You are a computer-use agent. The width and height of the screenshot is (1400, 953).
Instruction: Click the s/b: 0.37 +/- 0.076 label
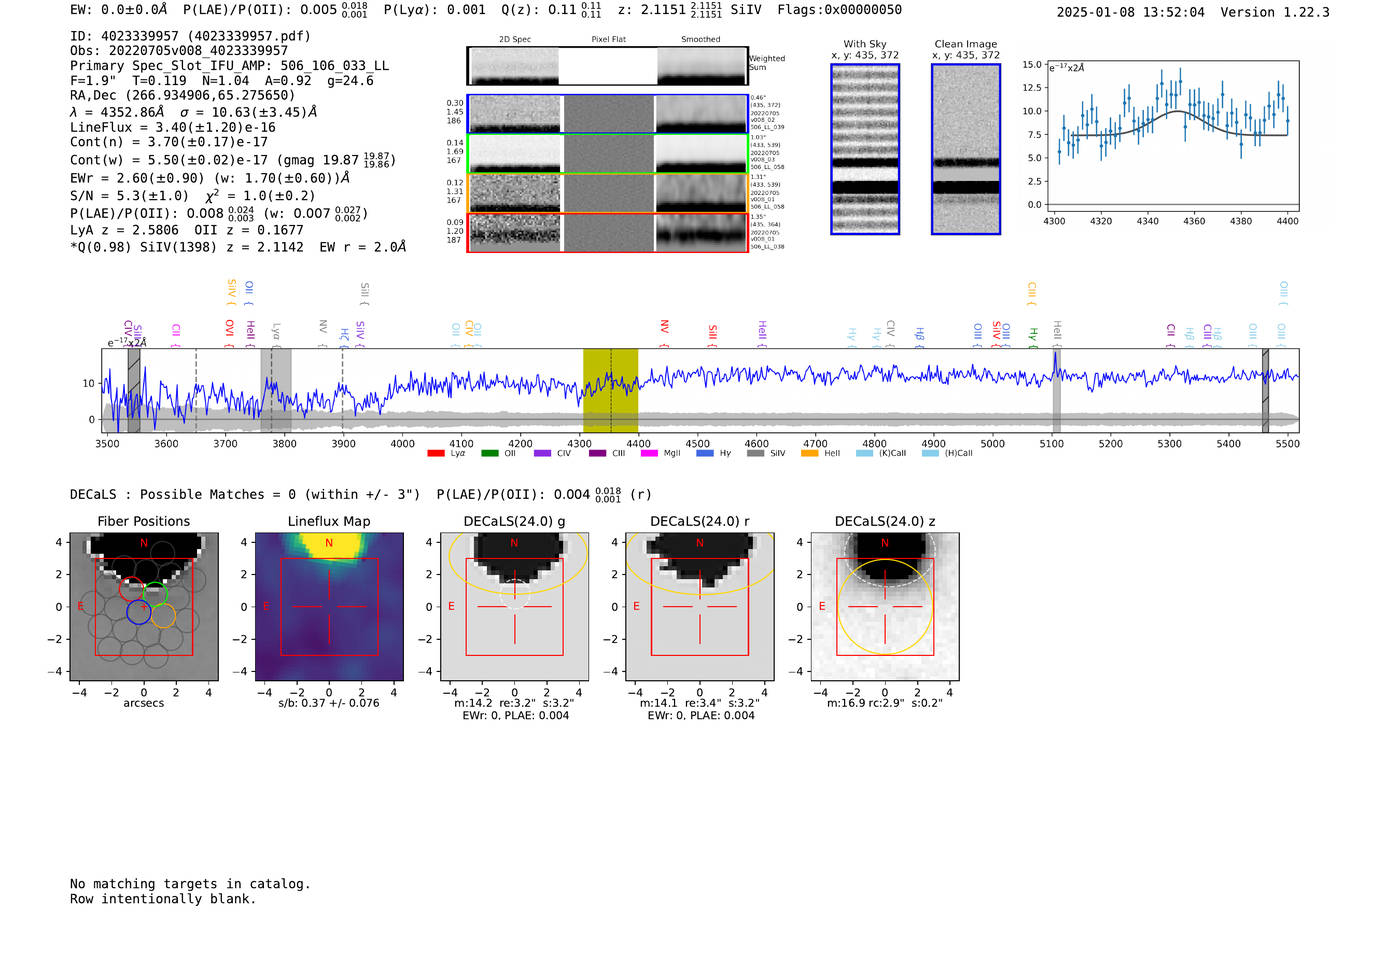point(329,703)
